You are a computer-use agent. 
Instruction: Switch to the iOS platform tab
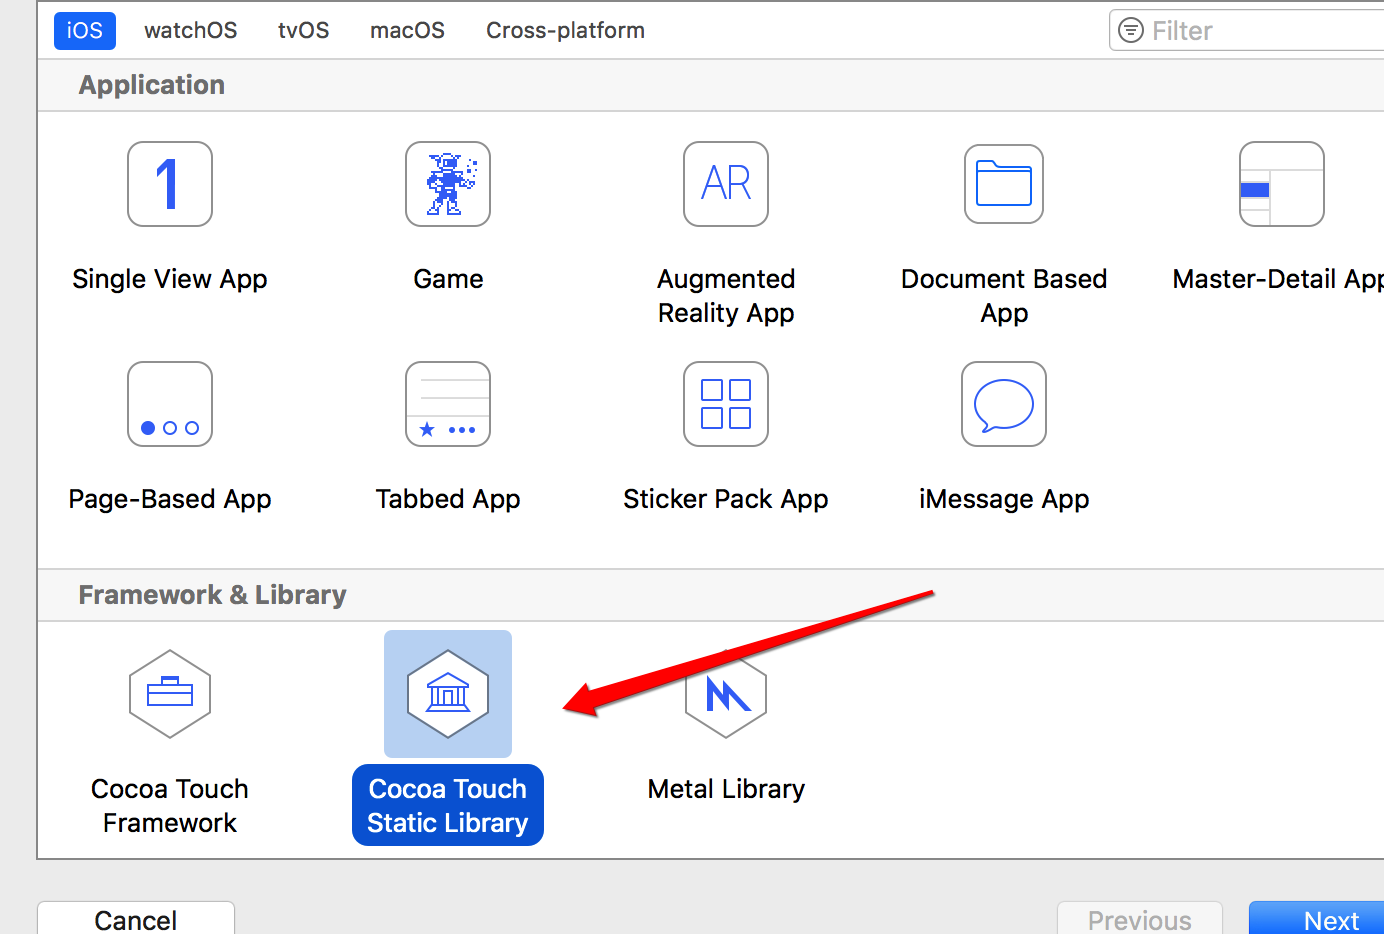pyautogui.click(x=85, y=30)
